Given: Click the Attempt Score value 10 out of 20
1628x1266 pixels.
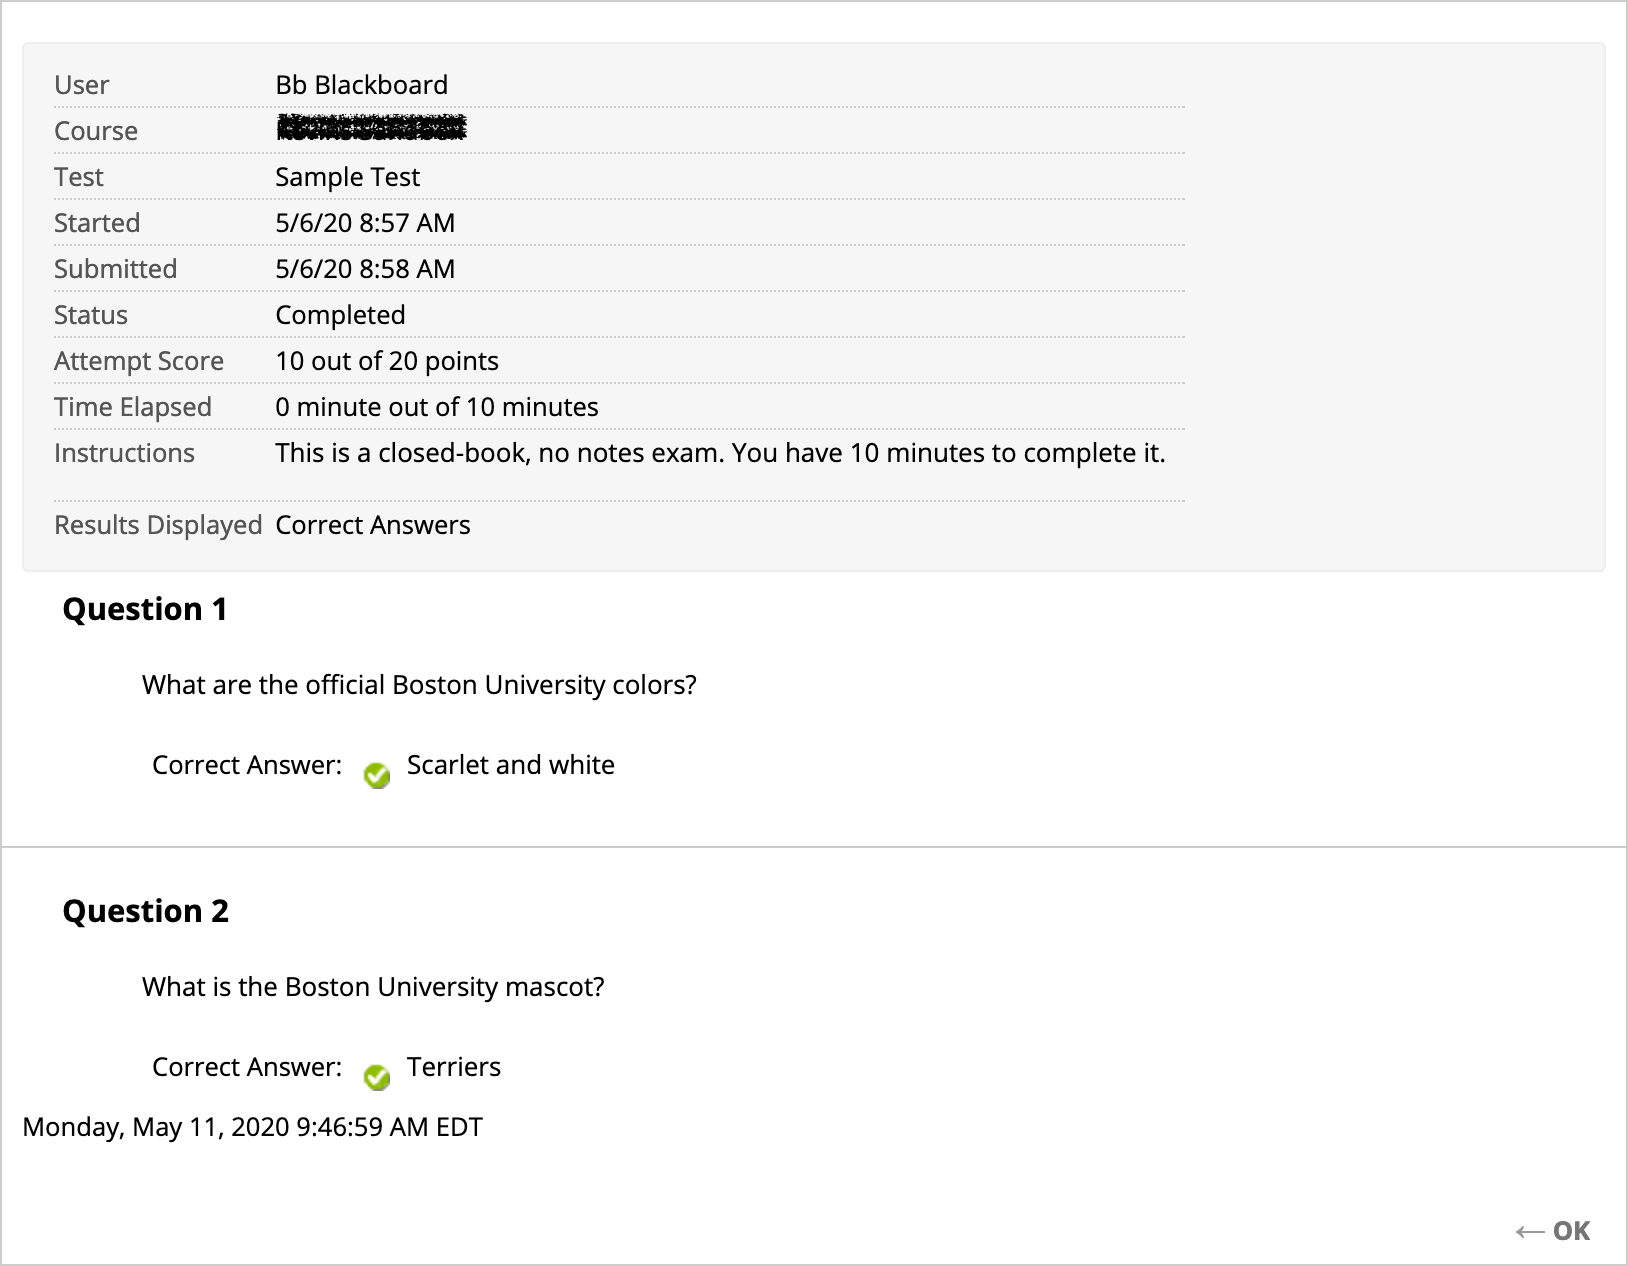Looking at the screenshot, I should coord(387,360).
